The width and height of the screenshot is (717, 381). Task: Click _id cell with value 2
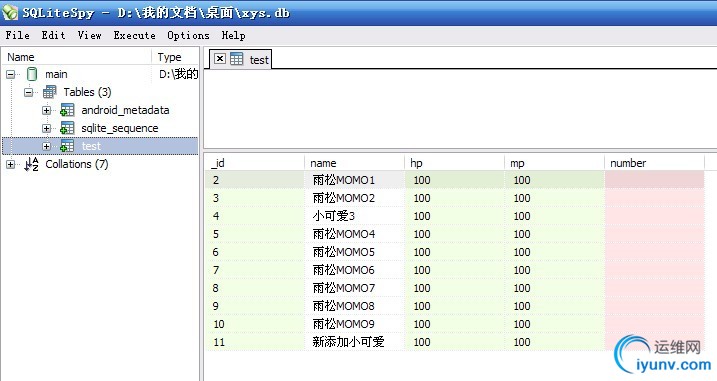click(x=254, y=180)
